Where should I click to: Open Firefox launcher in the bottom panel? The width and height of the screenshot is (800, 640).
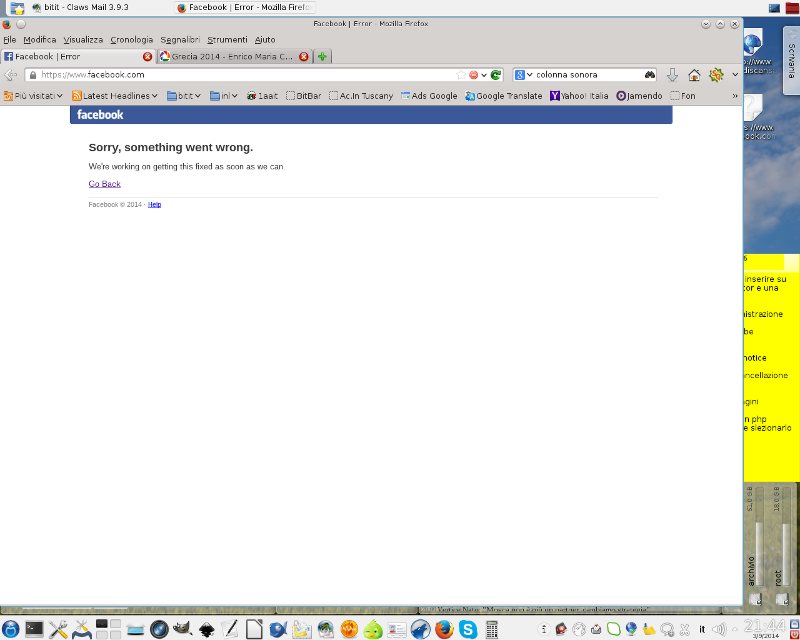point(444,629)
